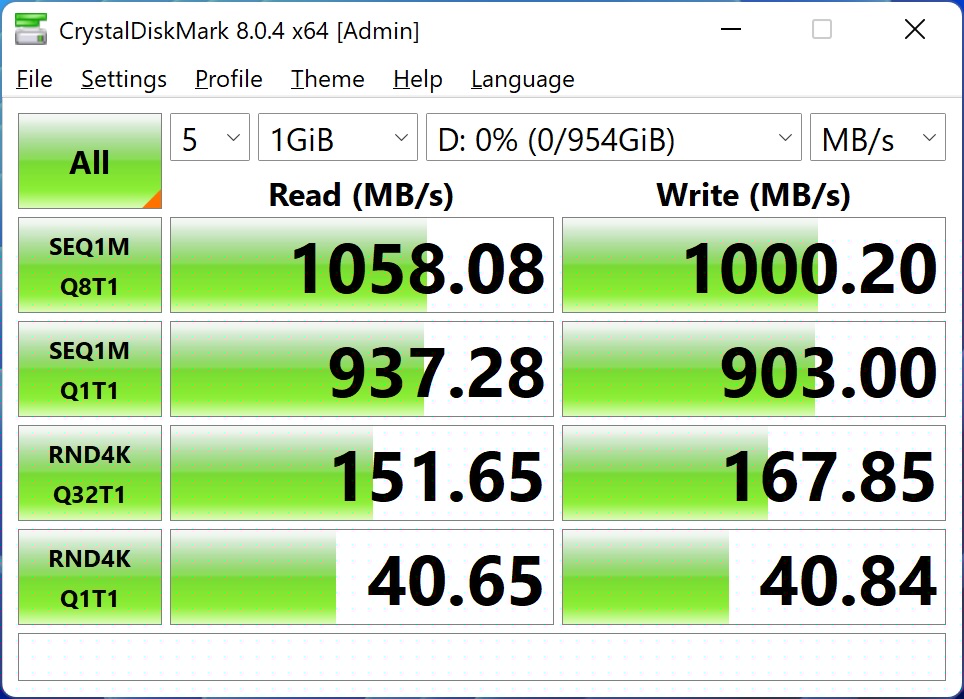964x699 pixels.
Task: Open the File menu
Action: click(x=34, y=79)
